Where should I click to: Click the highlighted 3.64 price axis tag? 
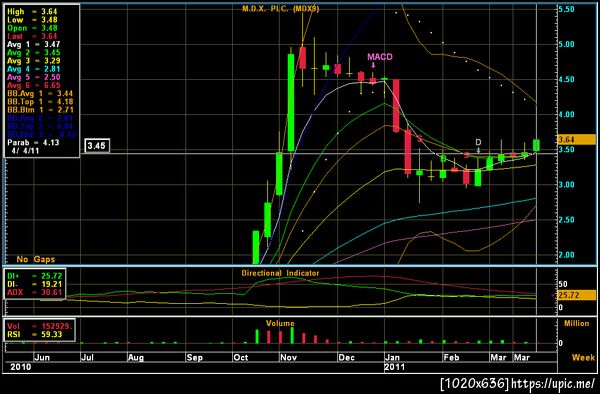(x=577, y=140)
